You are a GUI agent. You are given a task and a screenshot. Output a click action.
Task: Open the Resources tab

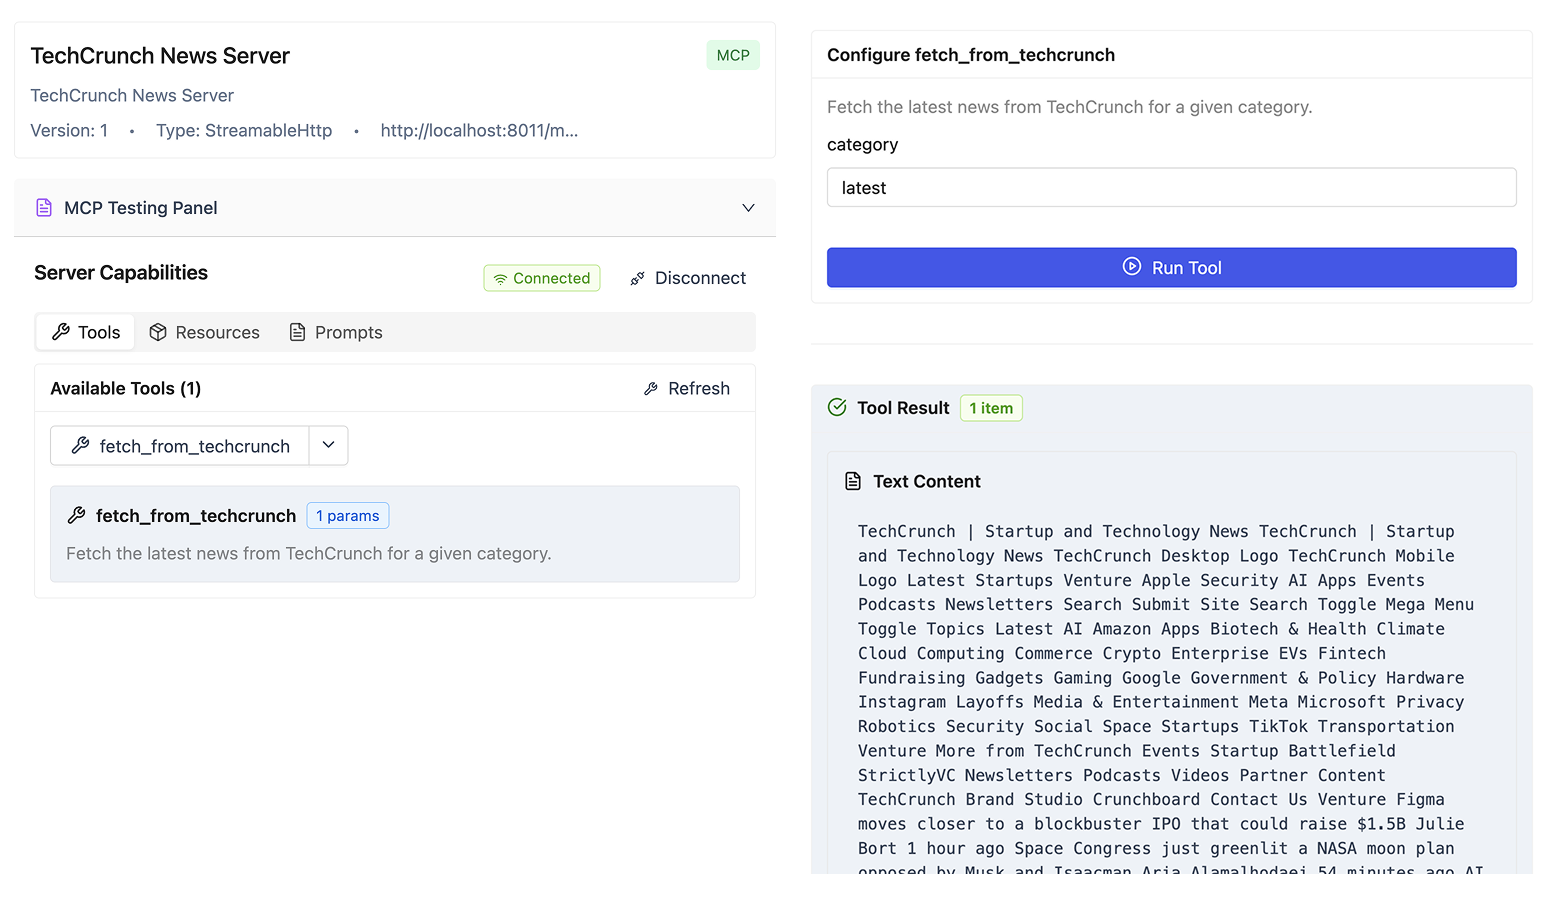[x=204, y=332]
